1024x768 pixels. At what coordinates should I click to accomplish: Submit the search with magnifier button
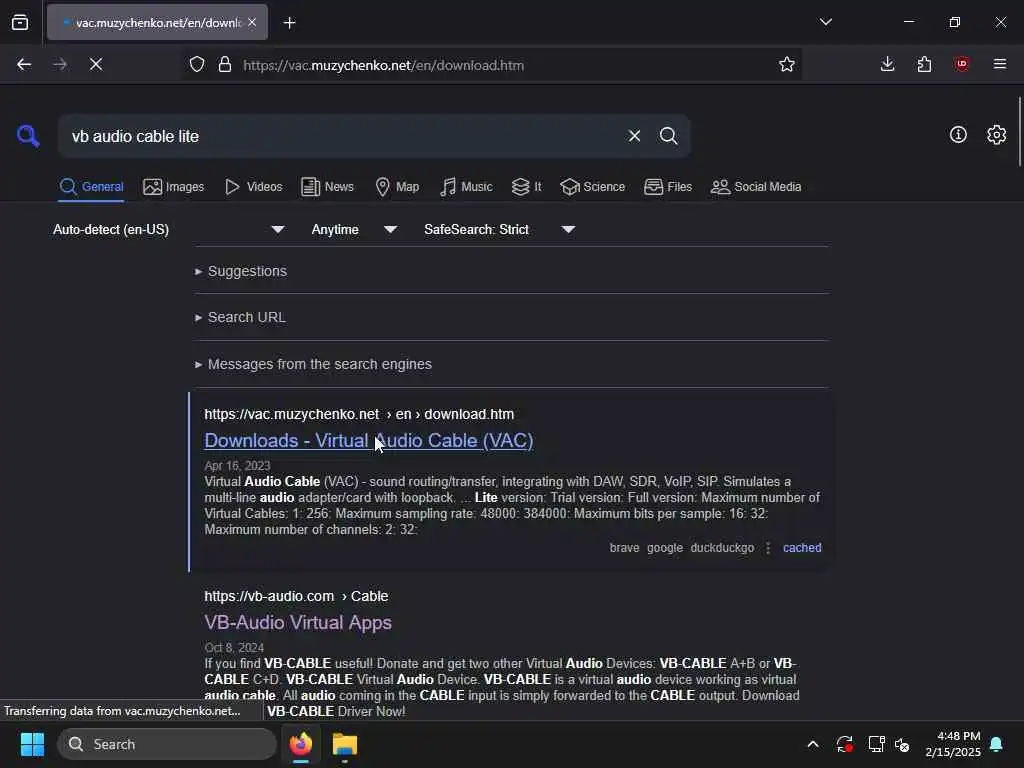[669, 136]
